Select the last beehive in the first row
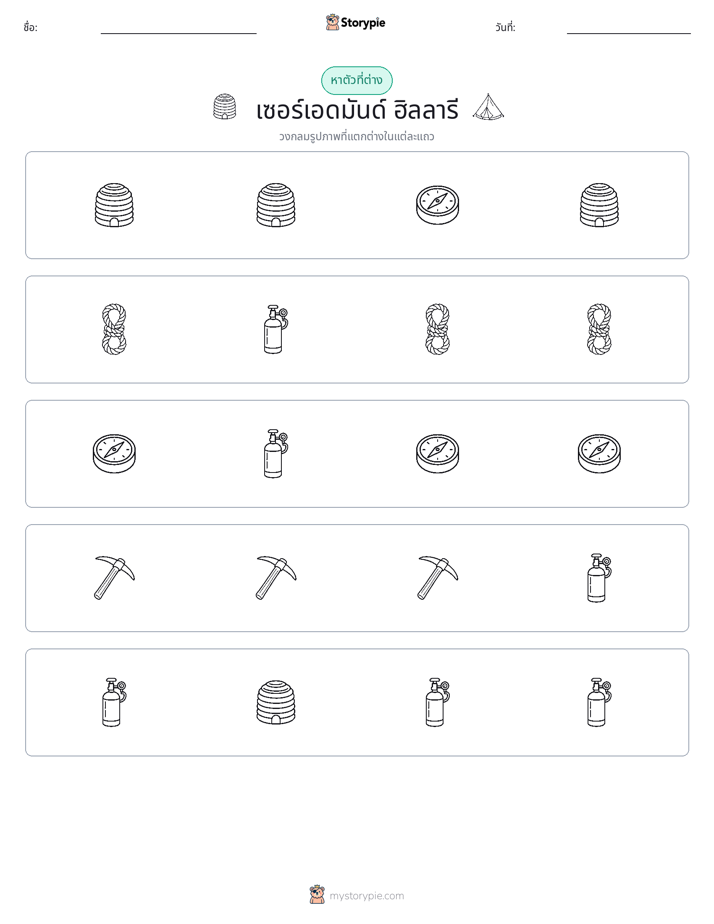714x924 pixels. click(x=599, y=205)
